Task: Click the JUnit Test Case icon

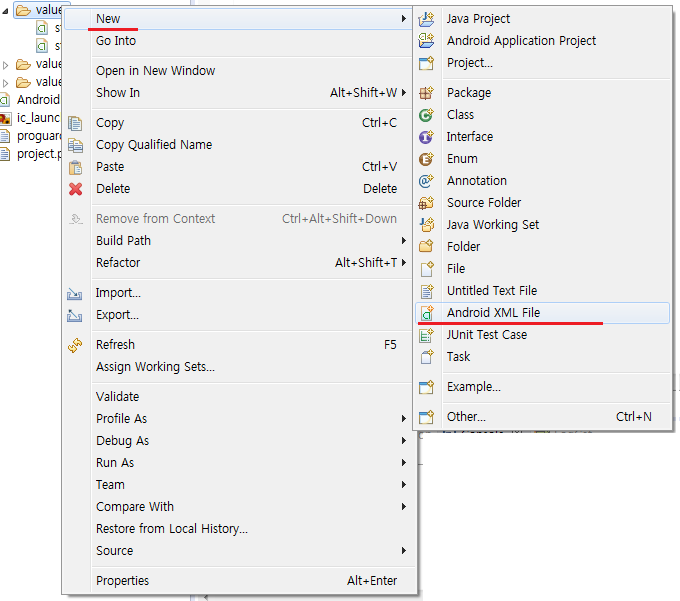Action: click(426, 335)
